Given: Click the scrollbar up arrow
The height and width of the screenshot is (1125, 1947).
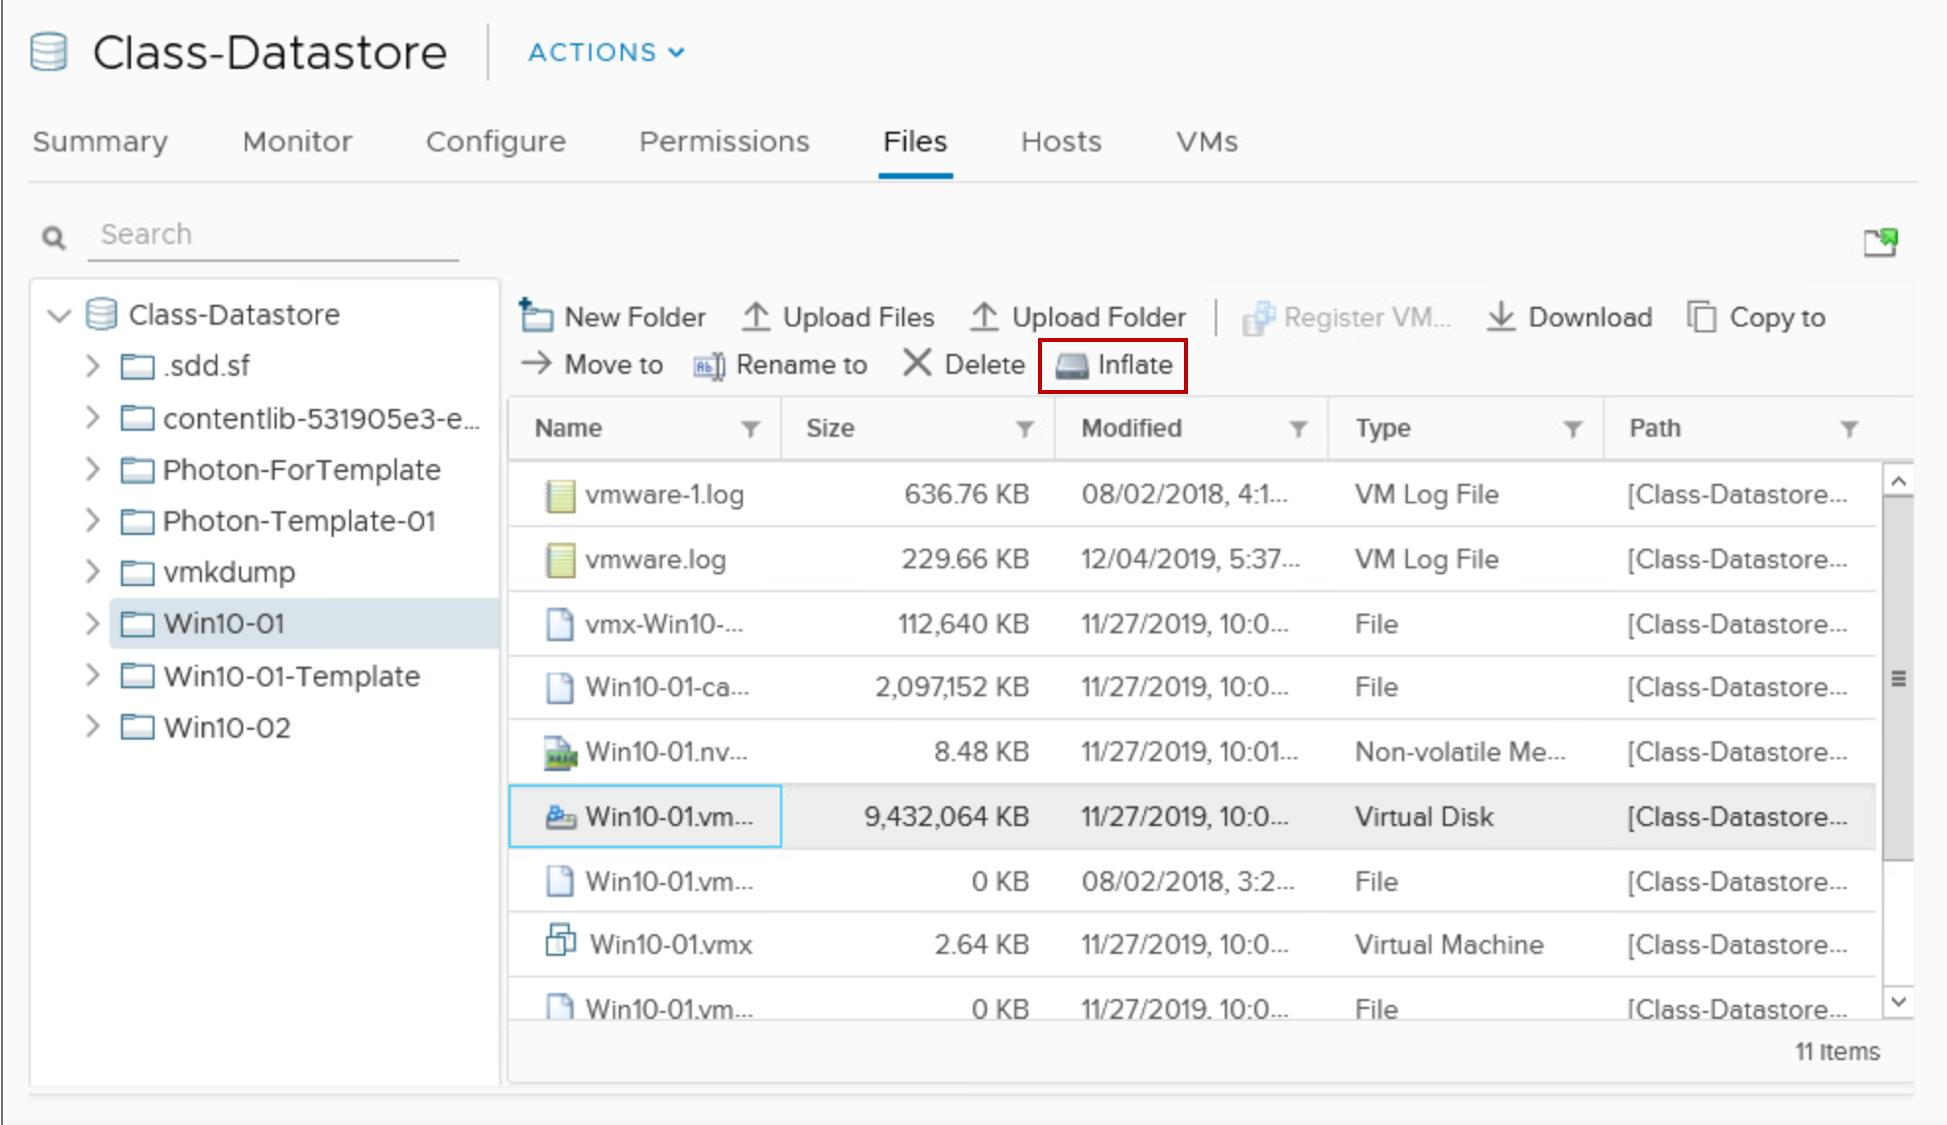Looking at the screenshot, I should click(x=1898, y=481).
